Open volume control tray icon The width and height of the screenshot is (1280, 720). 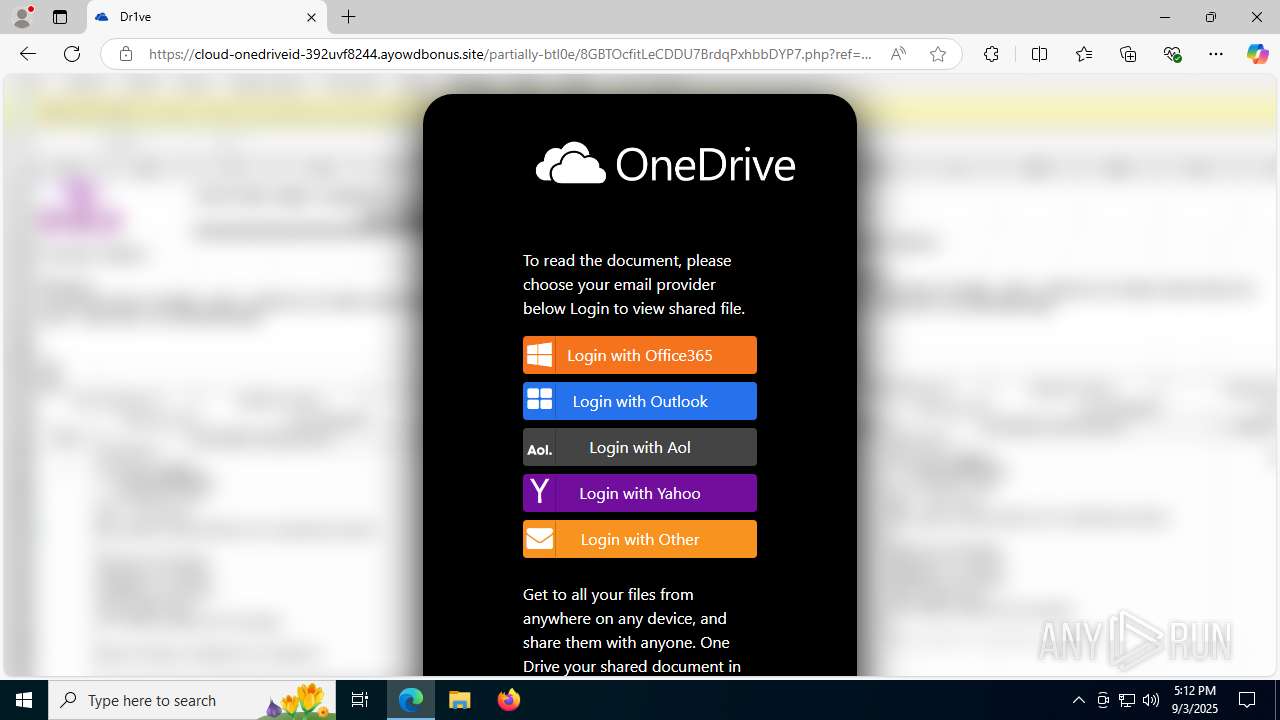1151,700
